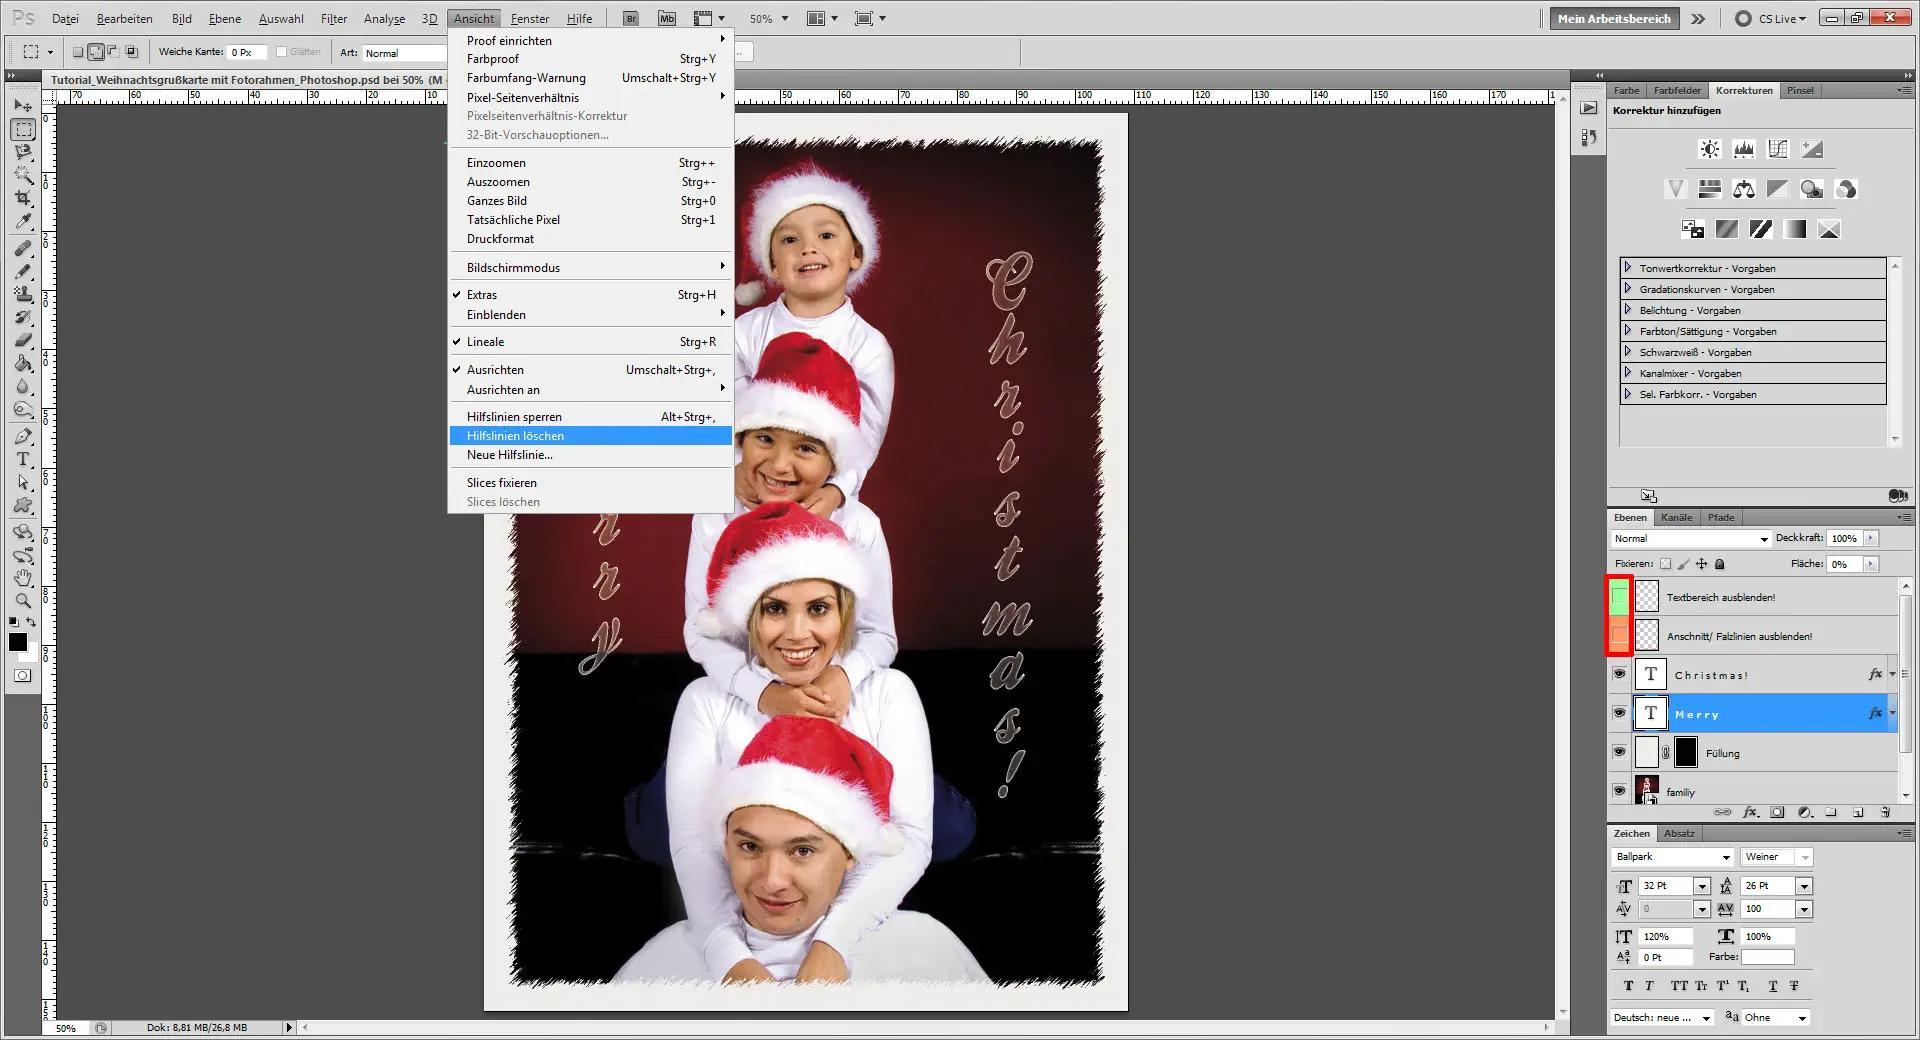Switch to the Kanäle tab
The height and width of the screenshot is (1040, 1920).
point(1677,517)
